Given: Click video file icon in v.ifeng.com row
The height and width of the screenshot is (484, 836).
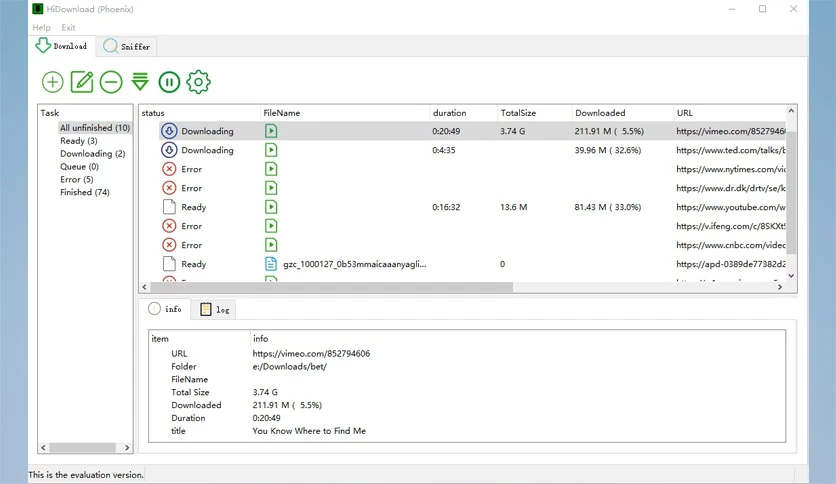Looking at the screenshot, I should click(x=271, y=226).
